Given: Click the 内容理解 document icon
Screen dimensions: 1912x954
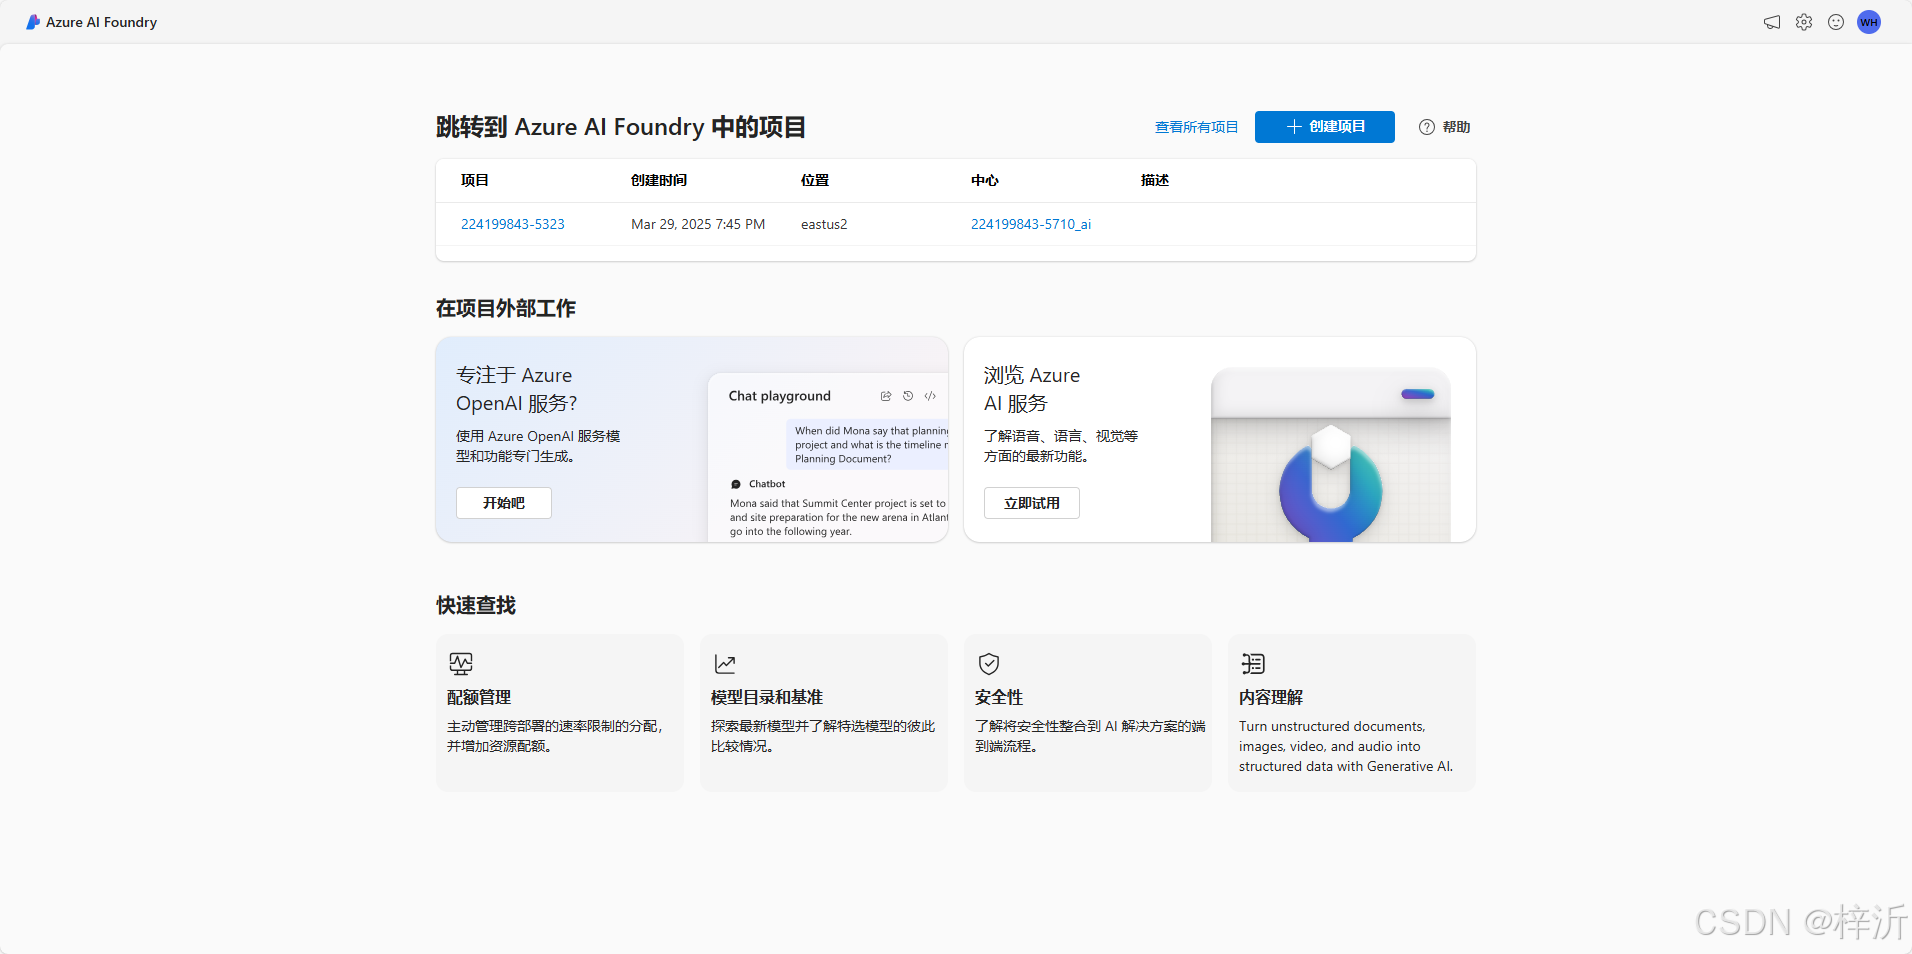Looking at the screenshot, I should pyautogui.click(x=1253, y=664).
